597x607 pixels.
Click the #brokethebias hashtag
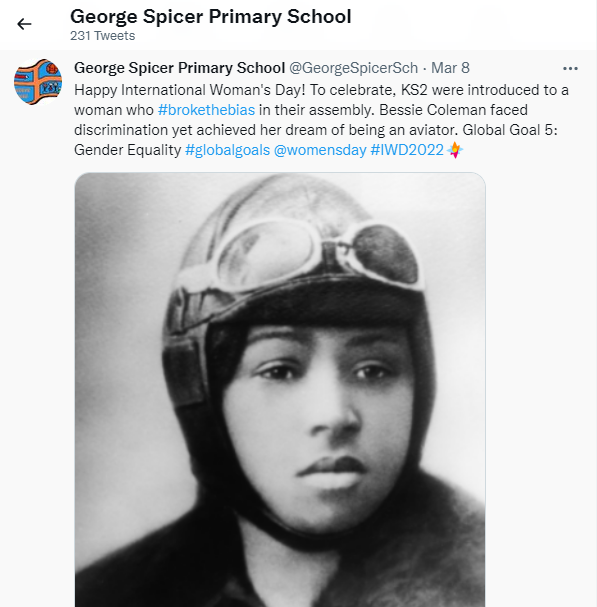click(x=206, y=110)
